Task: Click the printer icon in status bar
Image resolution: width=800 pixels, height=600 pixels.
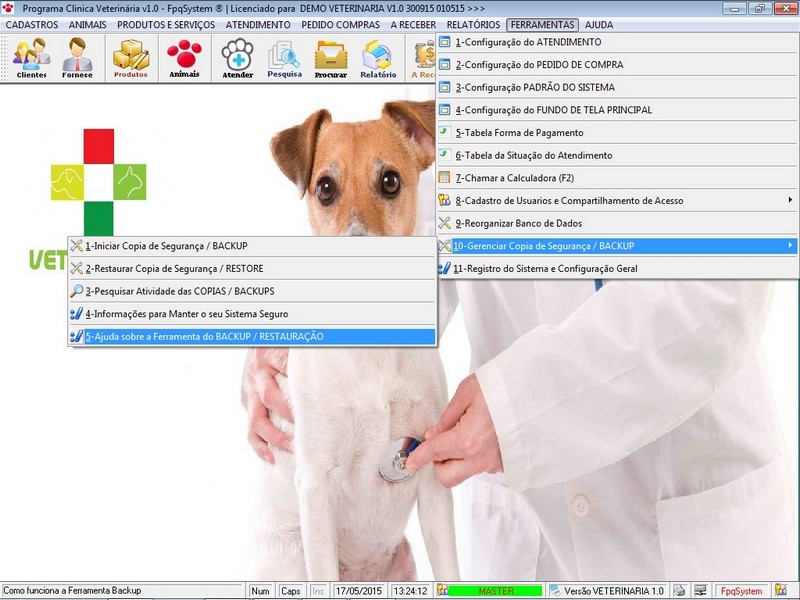Action: point(679,590)
